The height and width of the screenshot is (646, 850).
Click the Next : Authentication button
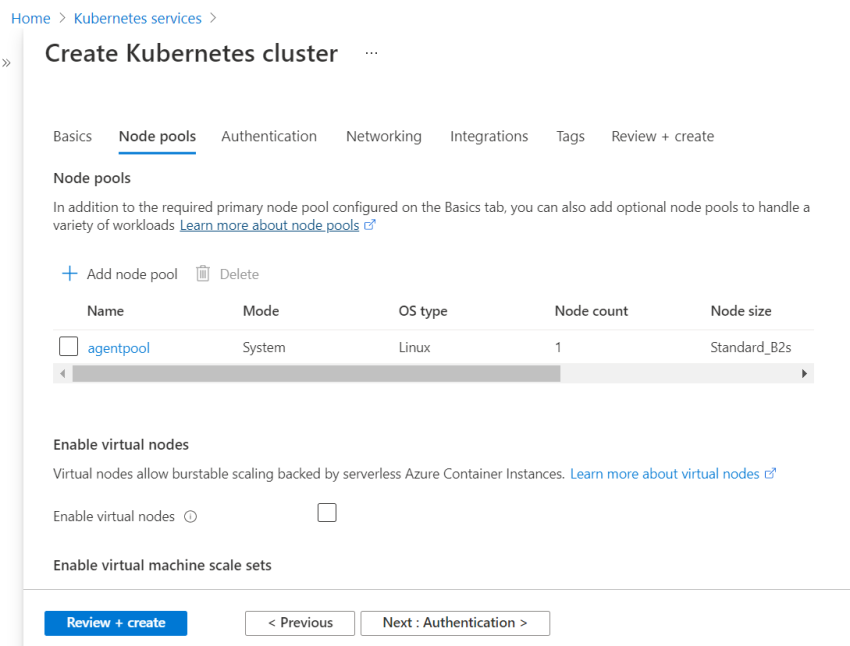point(455,623)
